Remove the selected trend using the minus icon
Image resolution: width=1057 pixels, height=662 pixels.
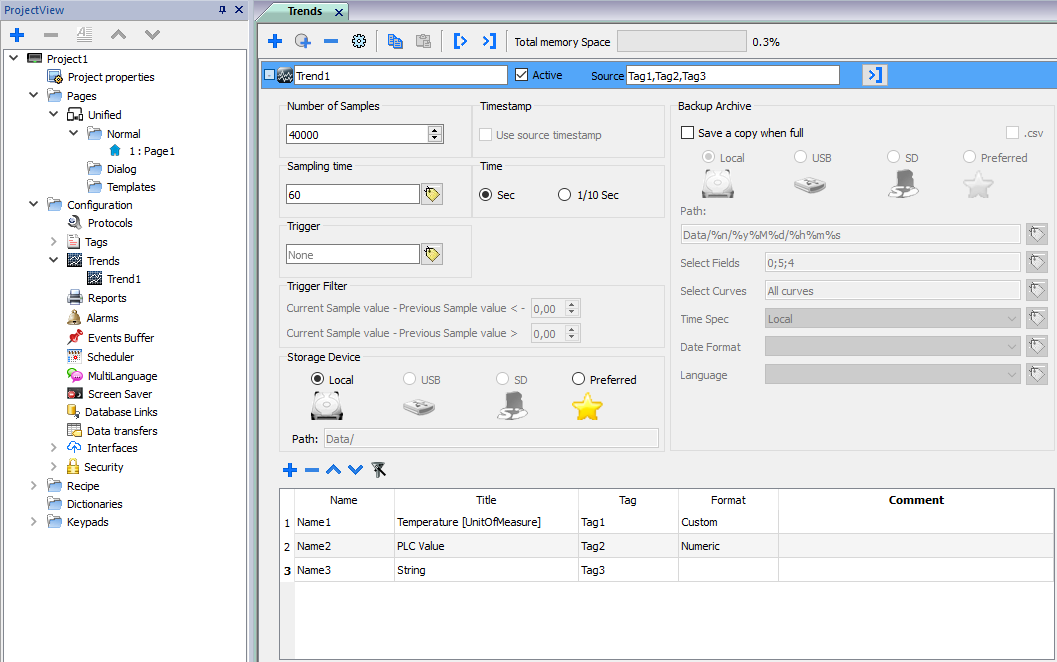(x=330, y=41)
